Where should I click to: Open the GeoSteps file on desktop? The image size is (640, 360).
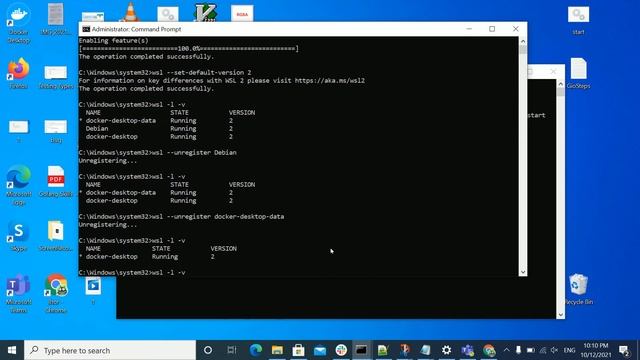[x=578, y=73]
